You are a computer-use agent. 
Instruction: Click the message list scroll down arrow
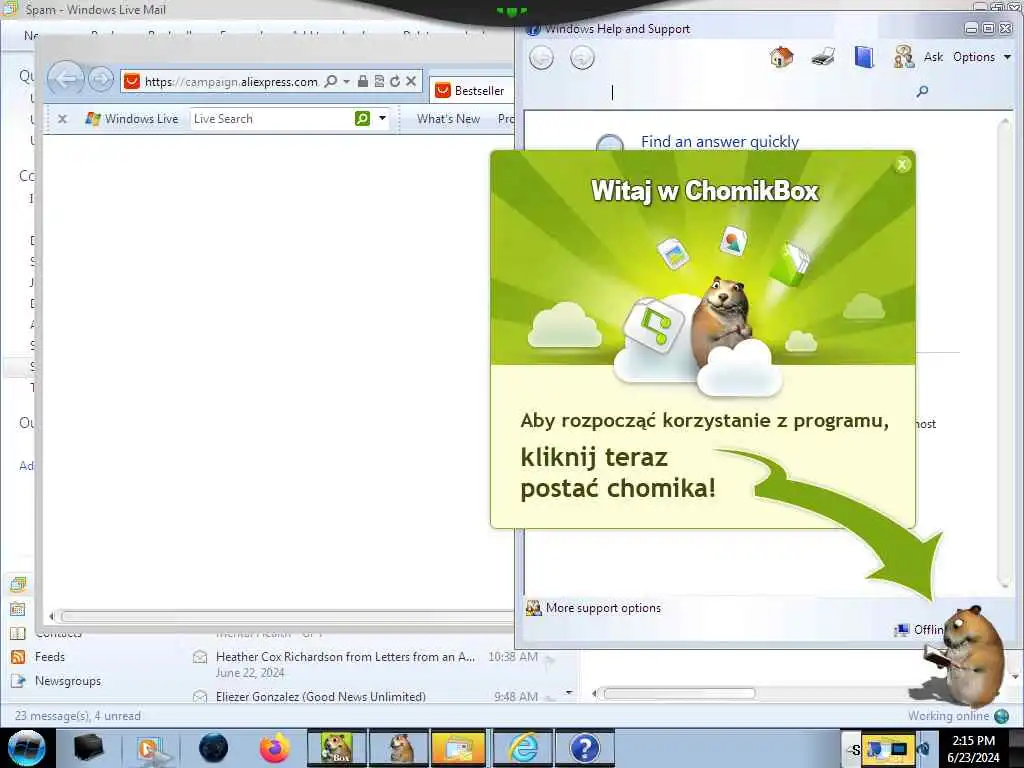point(569,692)
